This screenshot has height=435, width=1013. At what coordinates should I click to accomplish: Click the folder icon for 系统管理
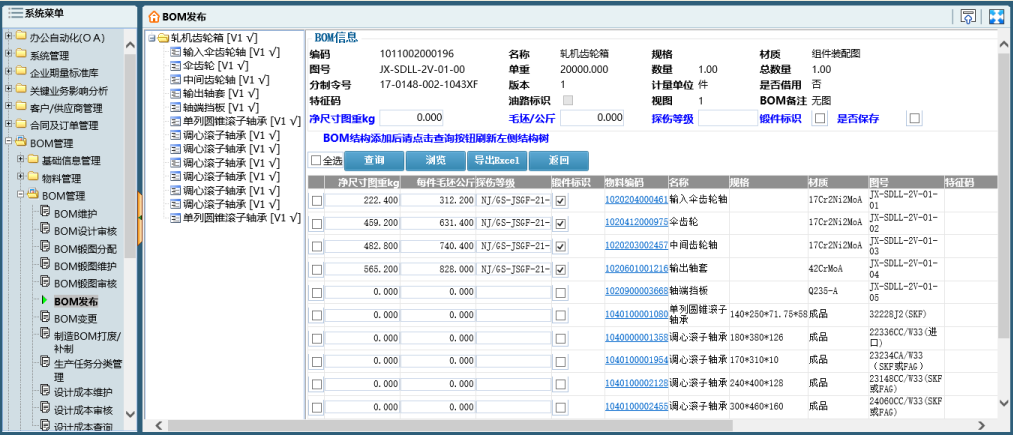[21, 55]
